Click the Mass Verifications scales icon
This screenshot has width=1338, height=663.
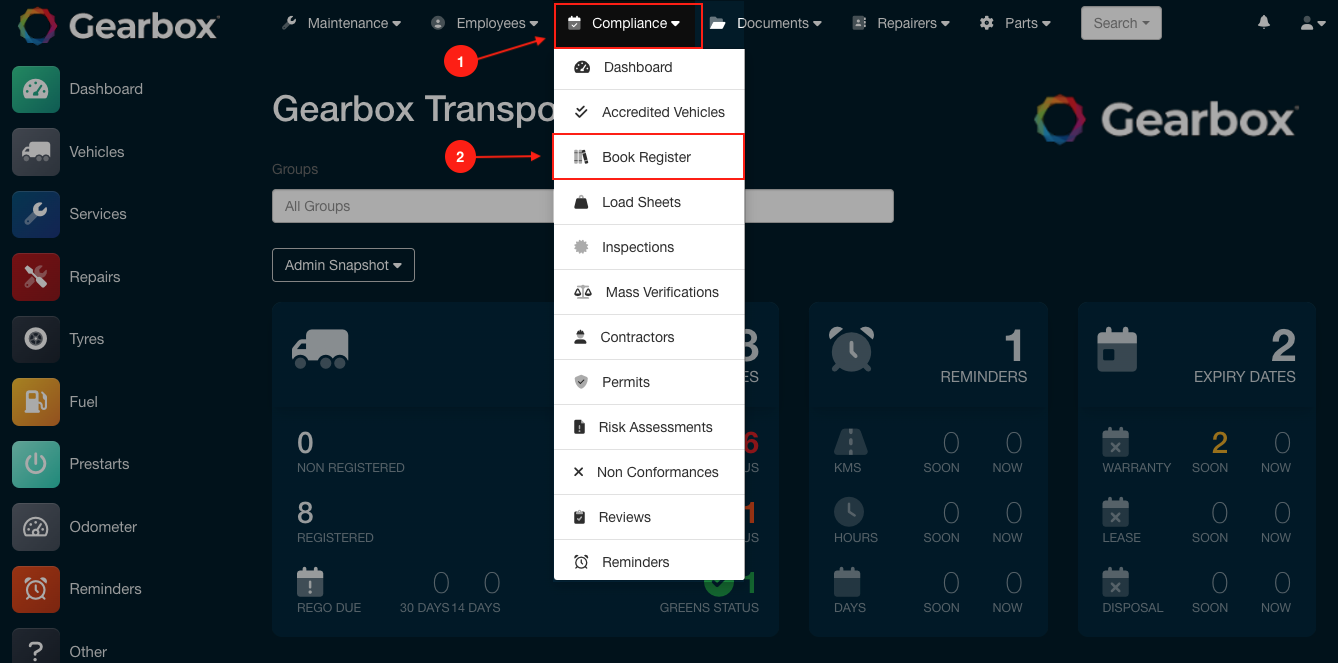[x=583, y=292]
